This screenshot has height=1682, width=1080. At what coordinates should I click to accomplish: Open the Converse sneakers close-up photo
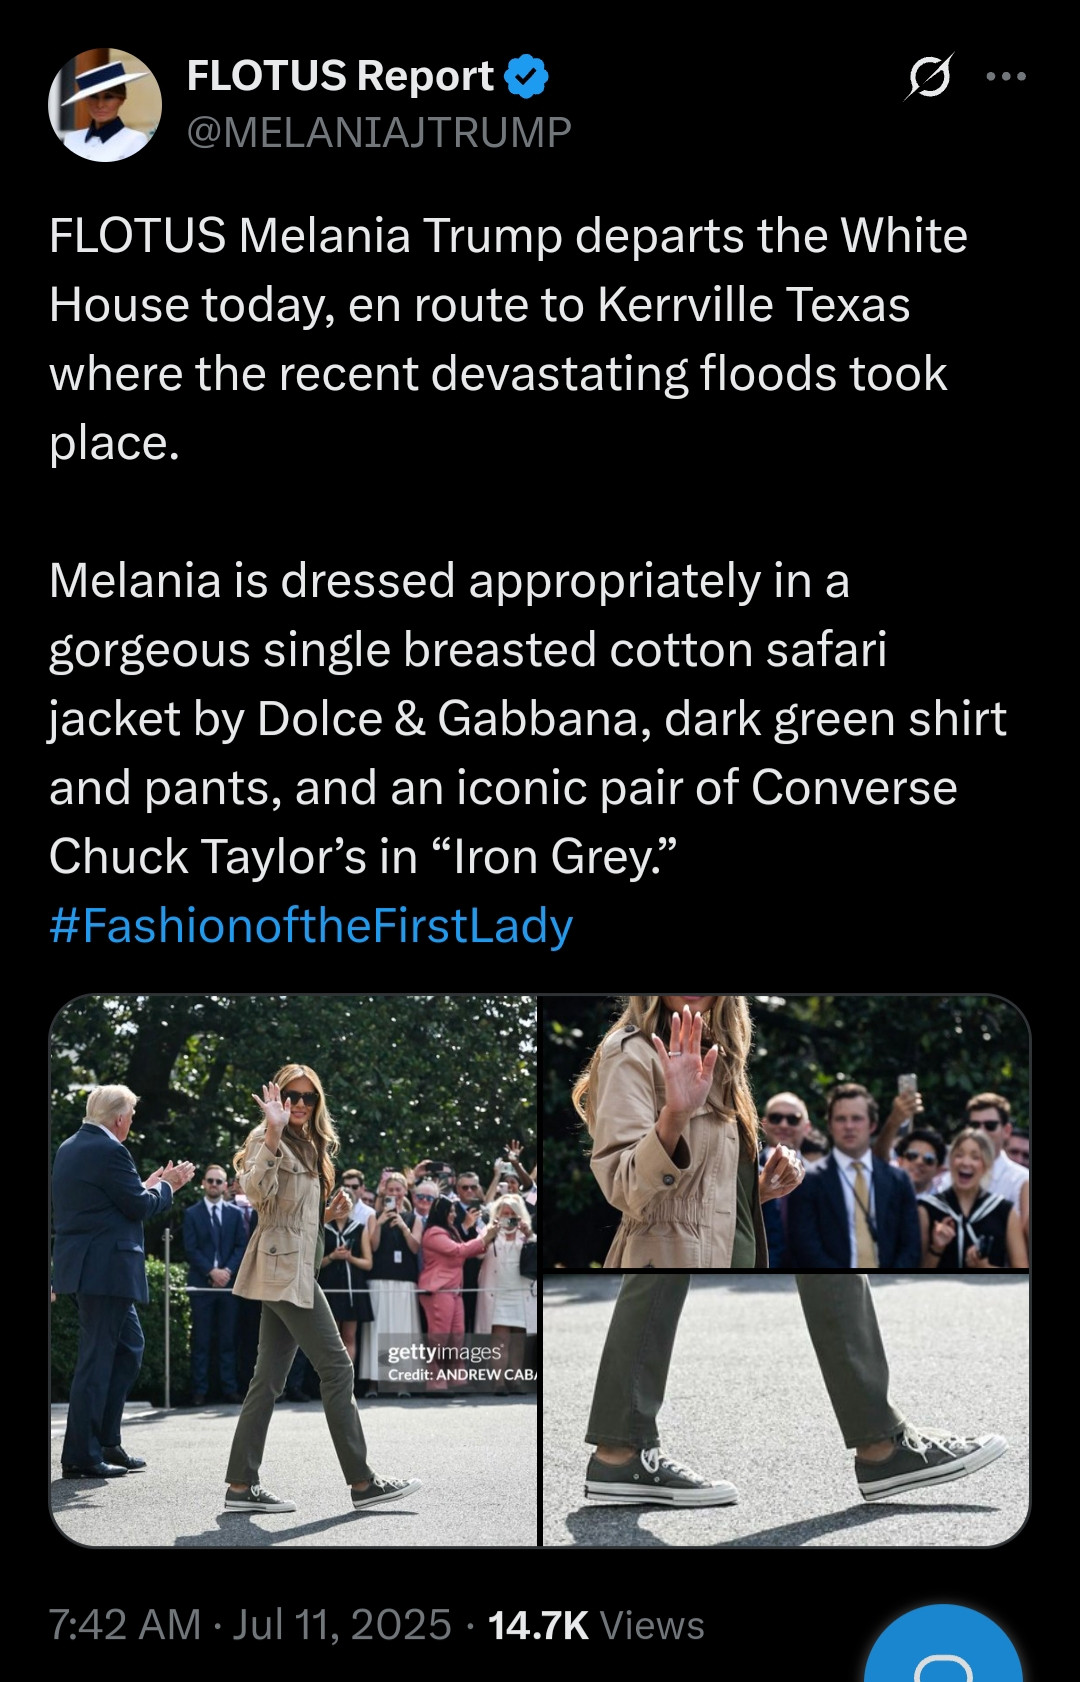pyautogui.click(x=785, y=1410)
